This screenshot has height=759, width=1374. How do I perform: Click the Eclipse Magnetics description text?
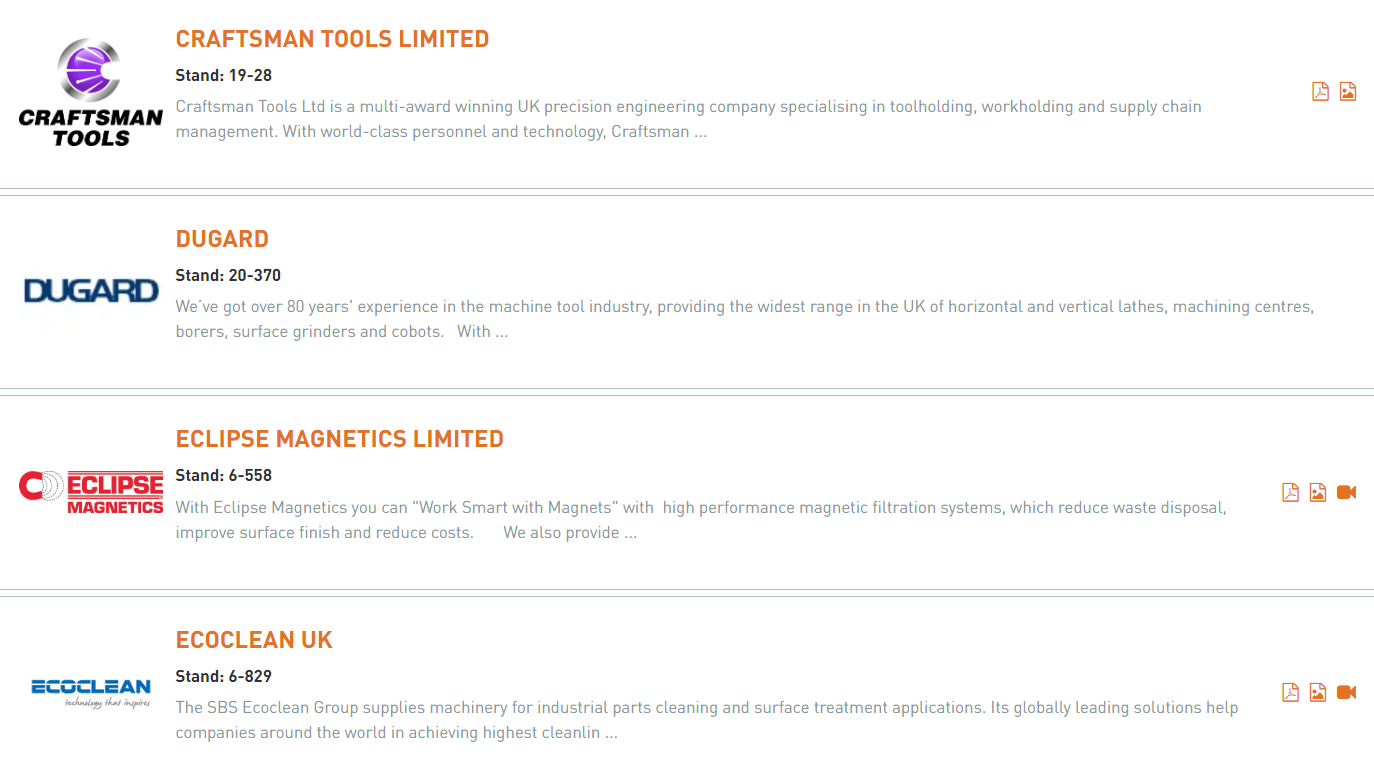click(701, 520)
